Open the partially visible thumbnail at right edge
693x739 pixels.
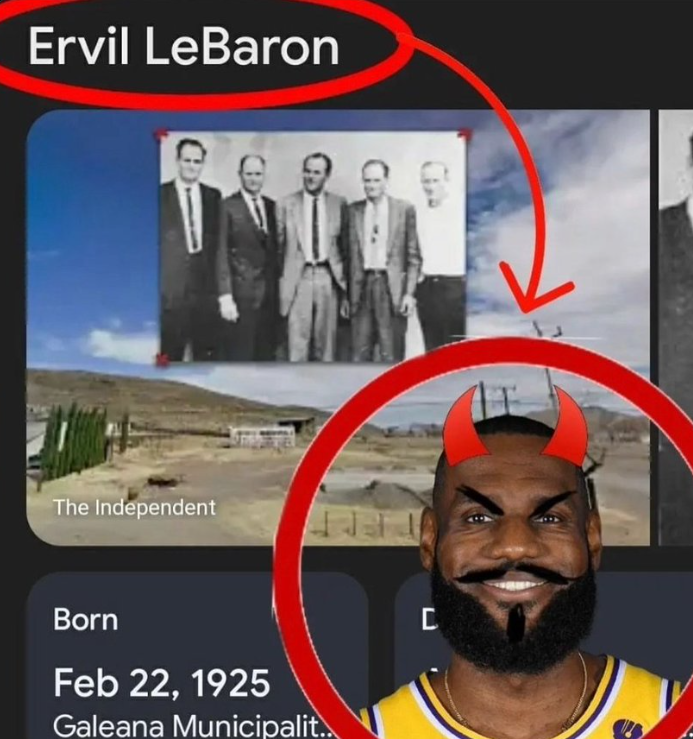pyautogui.click(x=675, y=328)
